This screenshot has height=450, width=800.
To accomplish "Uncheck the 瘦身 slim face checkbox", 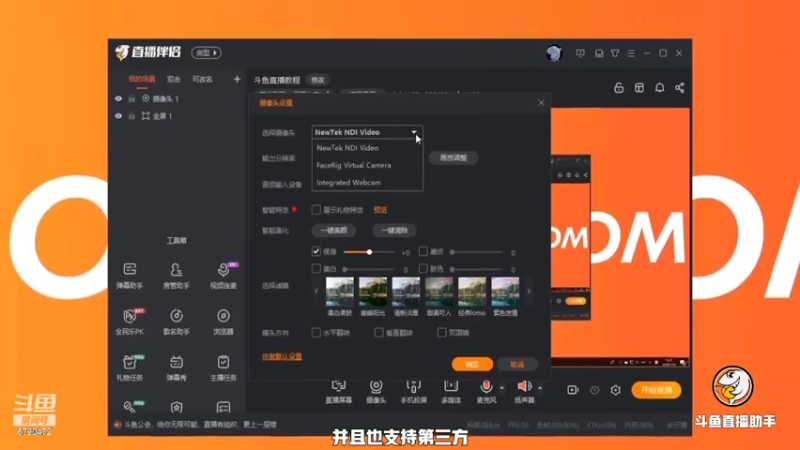I will (x=316, y=252).
